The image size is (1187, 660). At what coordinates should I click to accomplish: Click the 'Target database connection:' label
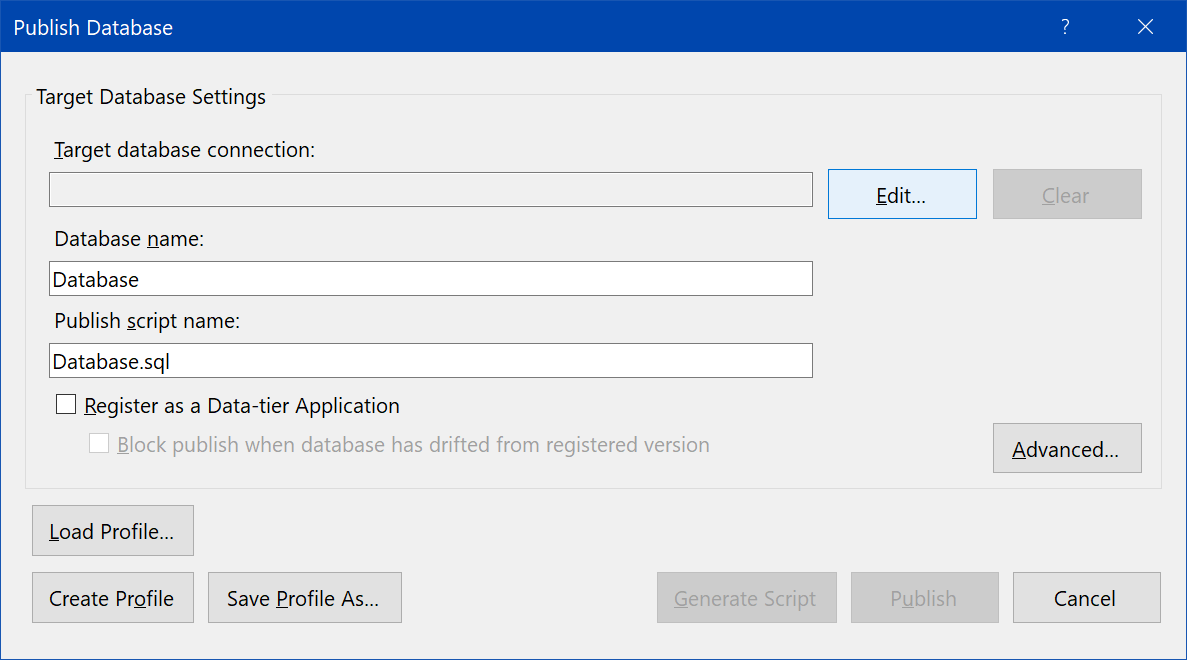[185, 150]
